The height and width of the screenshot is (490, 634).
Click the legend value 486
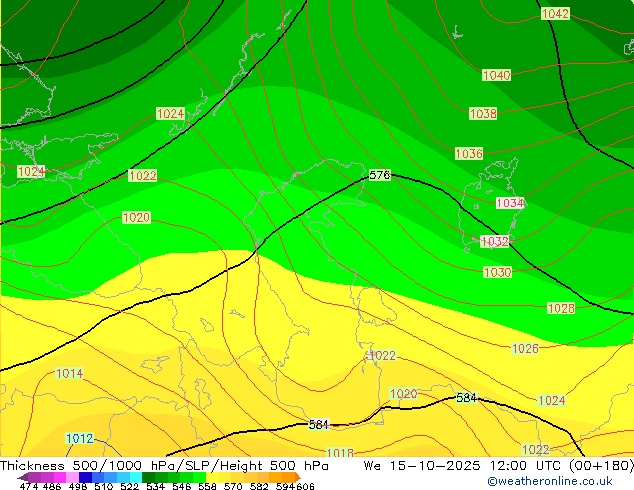[x=52, y=486]
